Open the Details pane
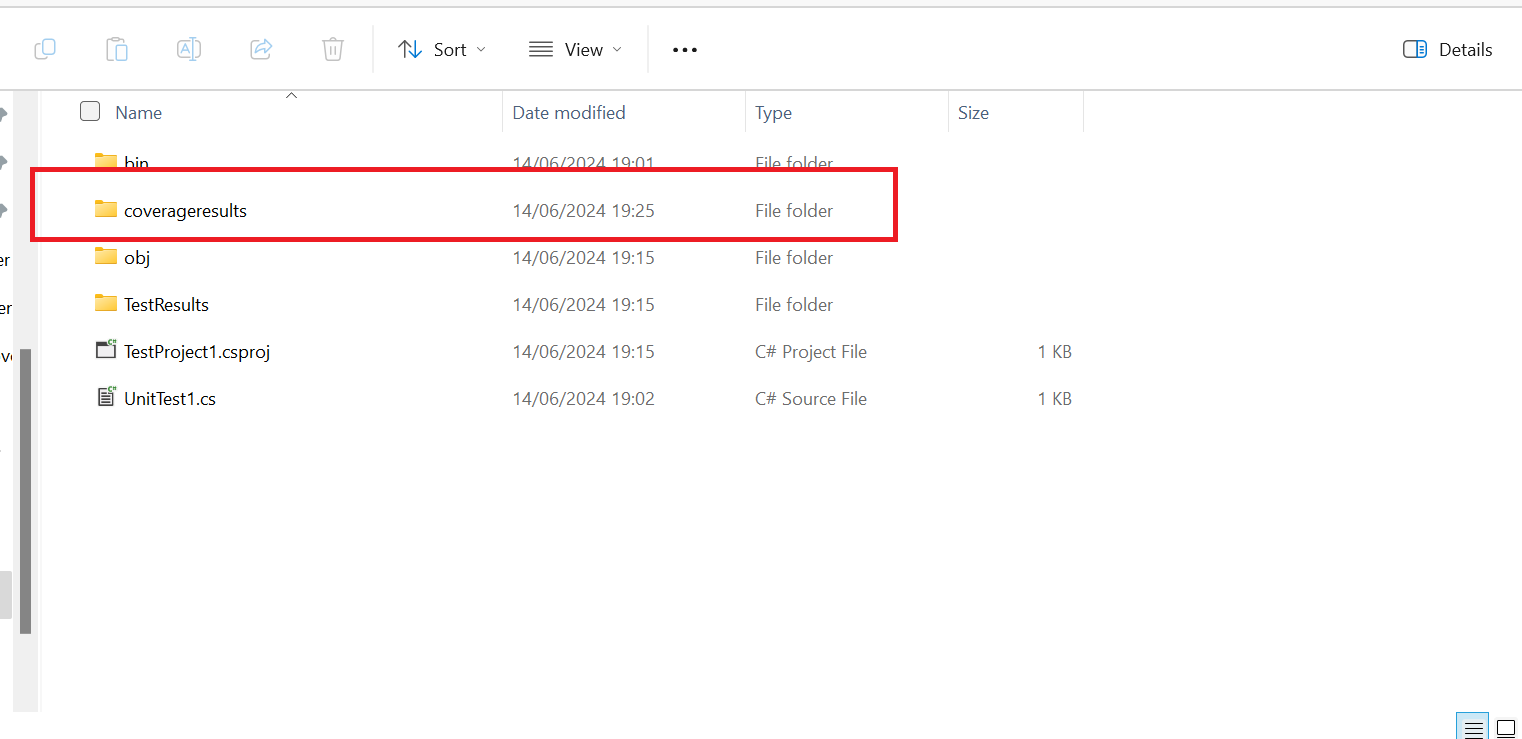Image resolution: width=1522 pixels, height=739 pixels. [1447, 49]
